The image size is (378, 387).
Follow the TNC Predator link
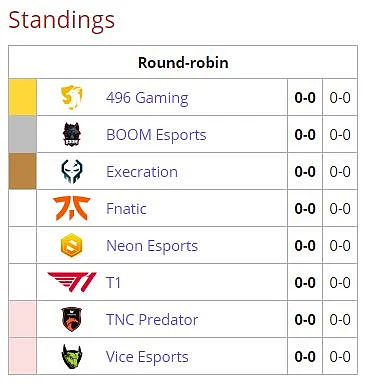pyautogui.click(x=152, y=320)
